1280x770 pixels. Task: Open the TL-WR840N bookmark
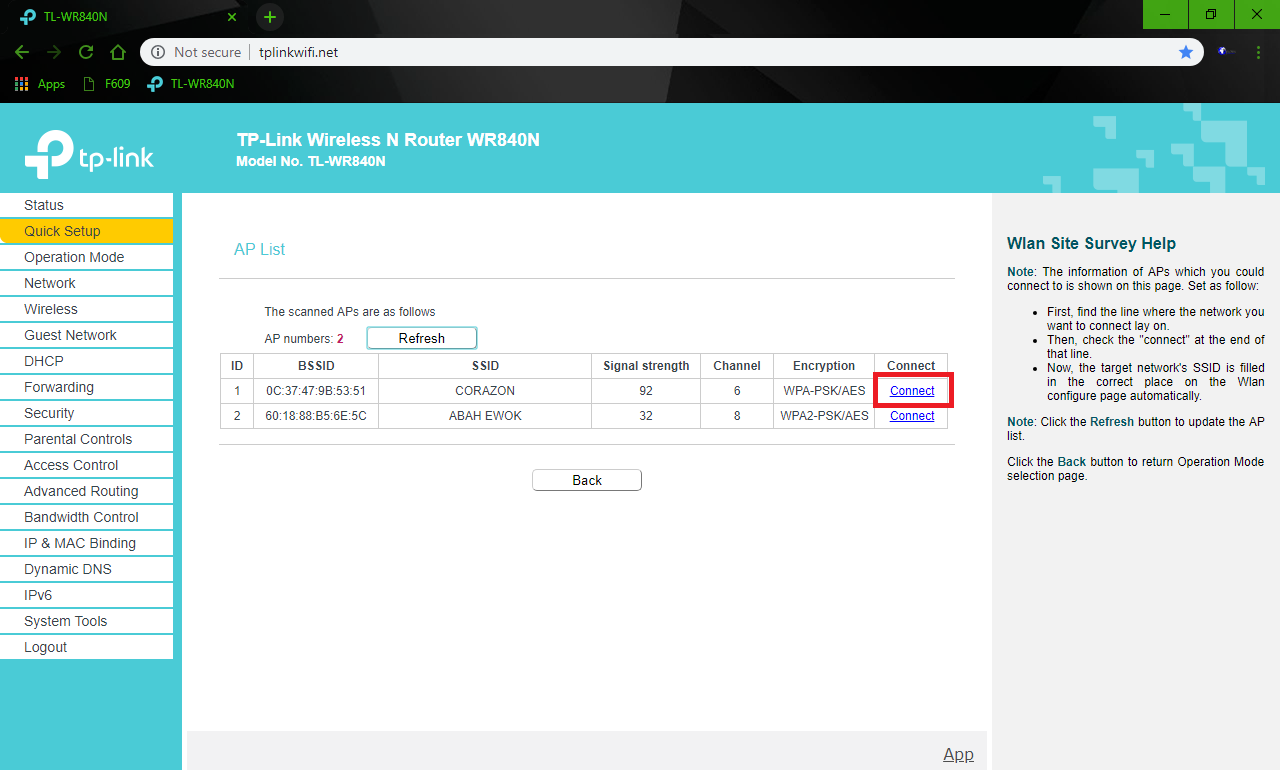(x=190, y=84)
